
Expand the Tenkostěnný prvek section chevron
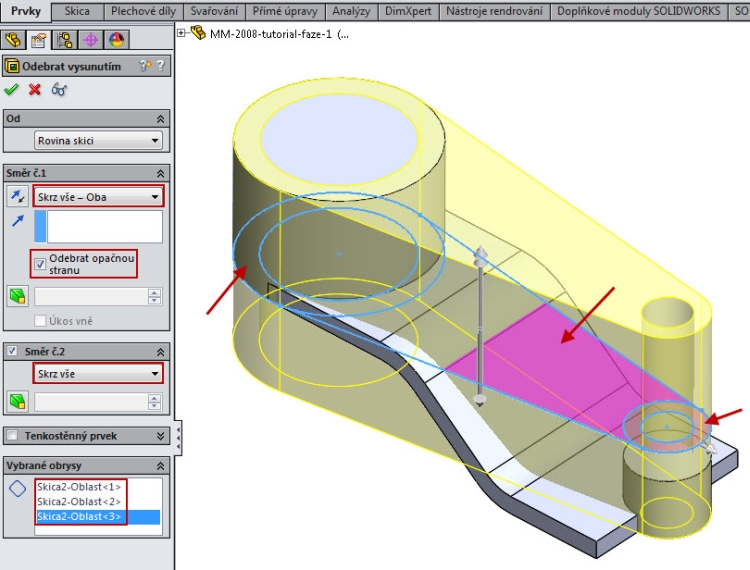click(x=160, y=436)
